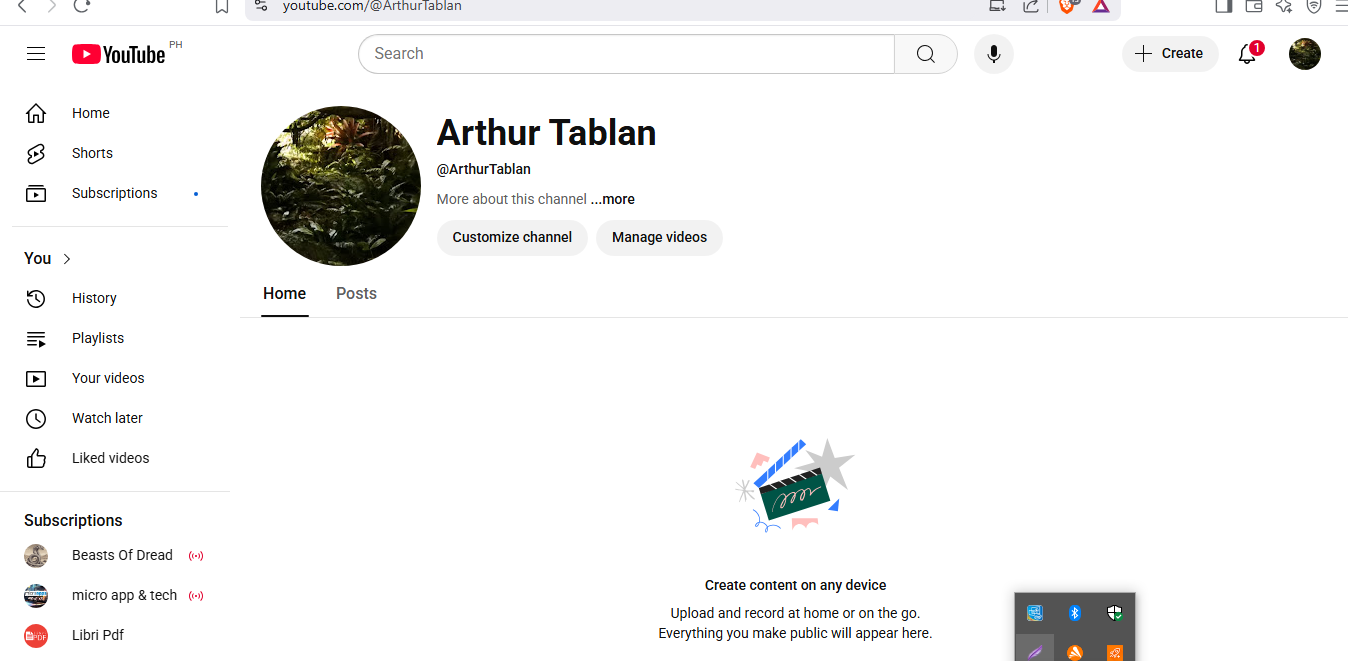Screen dimensions: 1348x661
Task: Open site settings icon in address bar
Action: coord(261,6)
